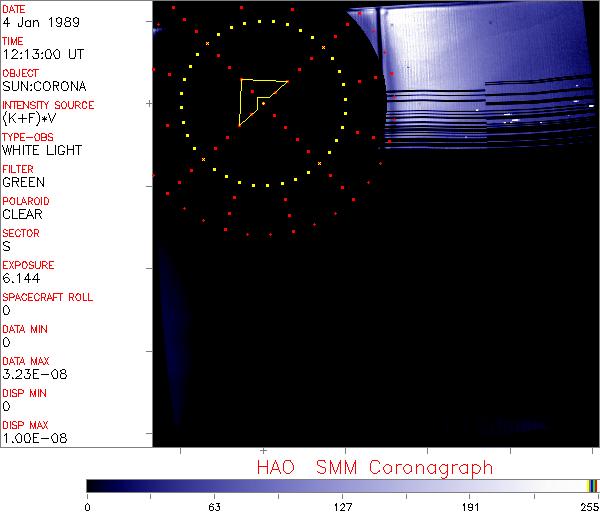This screenshot has width=600, height=512.
Task: Click the dark start of the color bar
Action: [x=93, y=485]
